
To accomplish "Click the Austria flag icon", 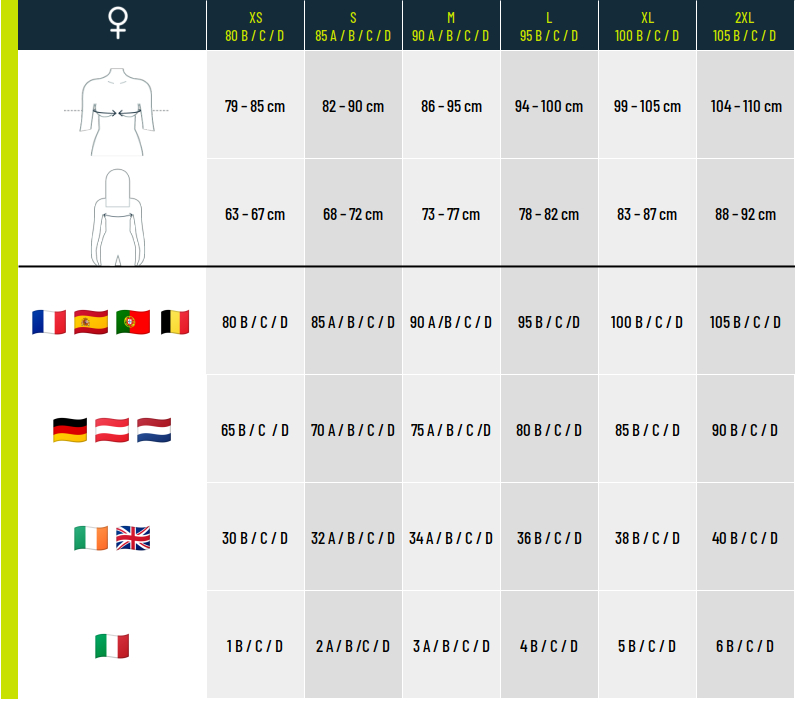I will click(112, 430).
